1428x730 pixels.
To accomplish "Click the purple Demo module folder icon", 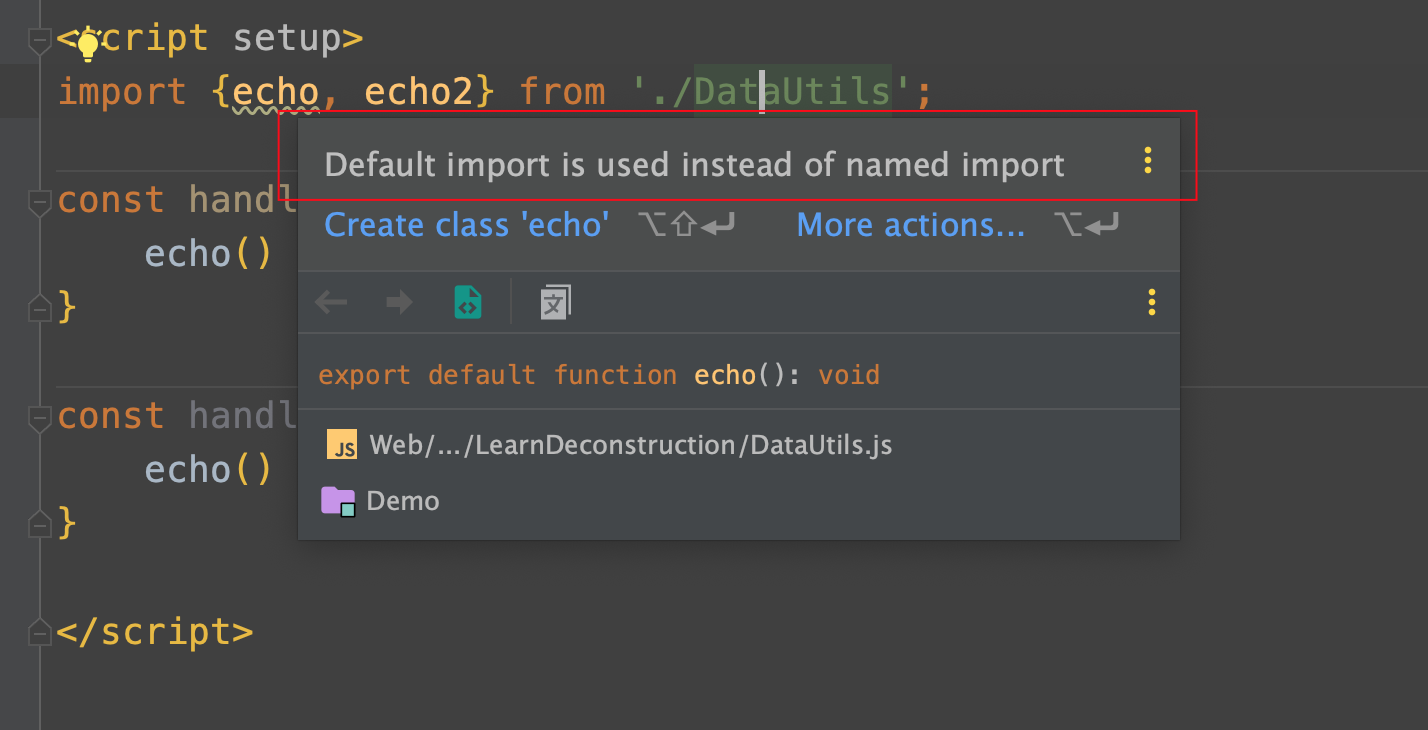I will click(338, 500).
